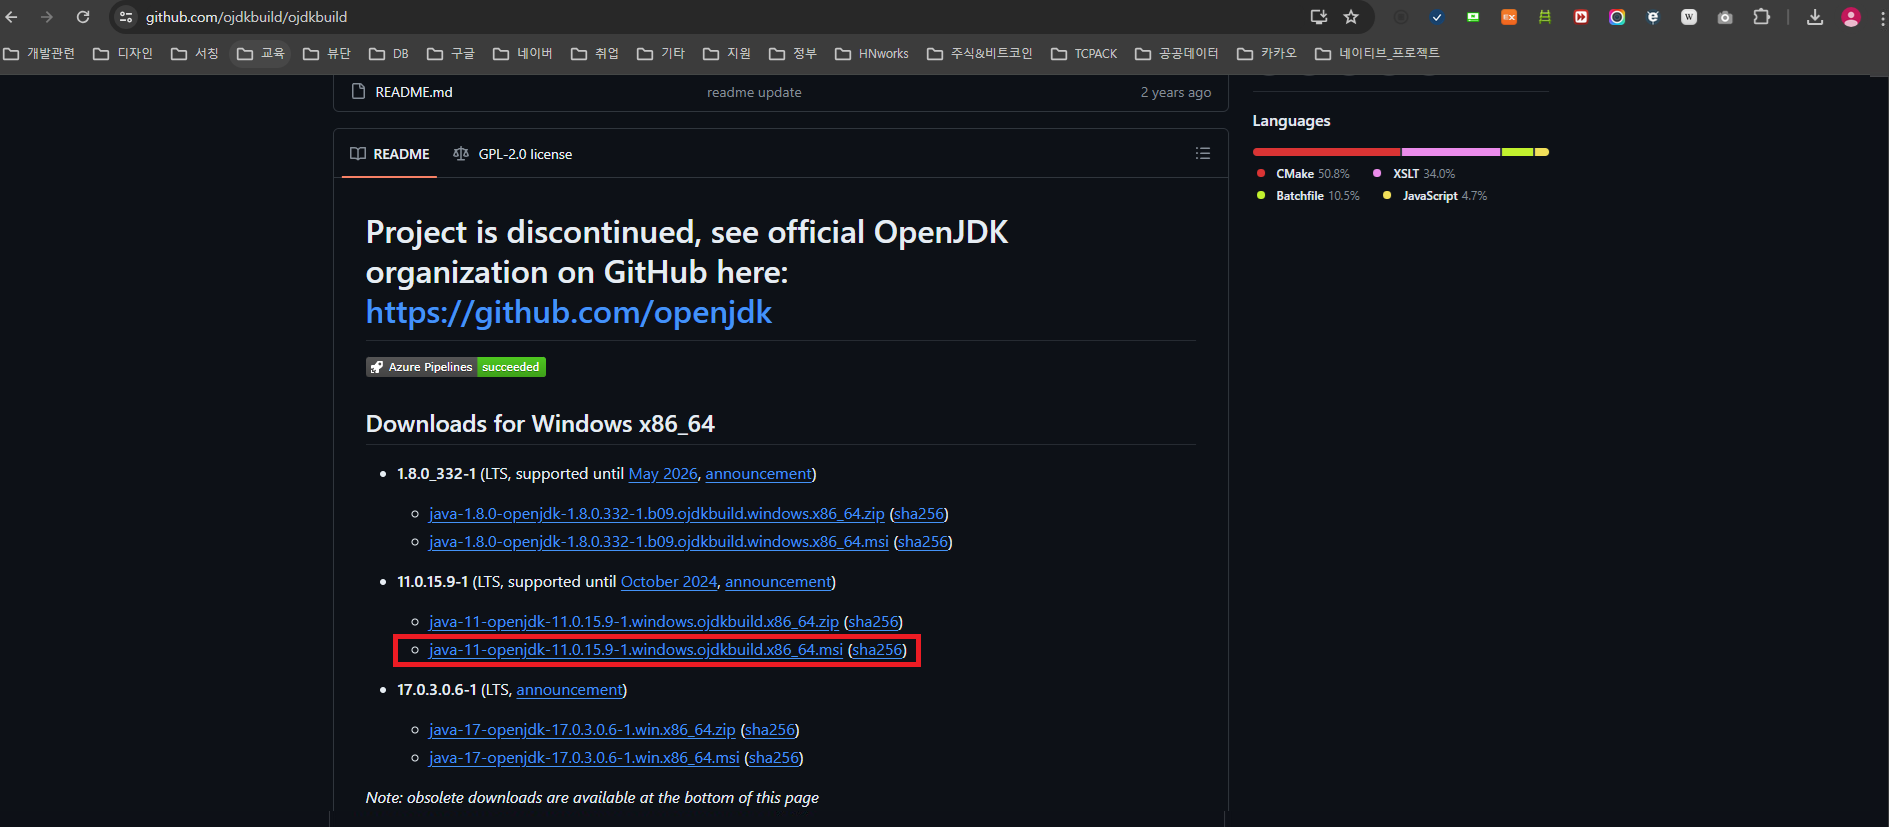Open the 네이티브_프로젝트 bookmarks folder
Image resolution: width=1889 pixels, height=827 pixels.
[x=1378, y=53]
